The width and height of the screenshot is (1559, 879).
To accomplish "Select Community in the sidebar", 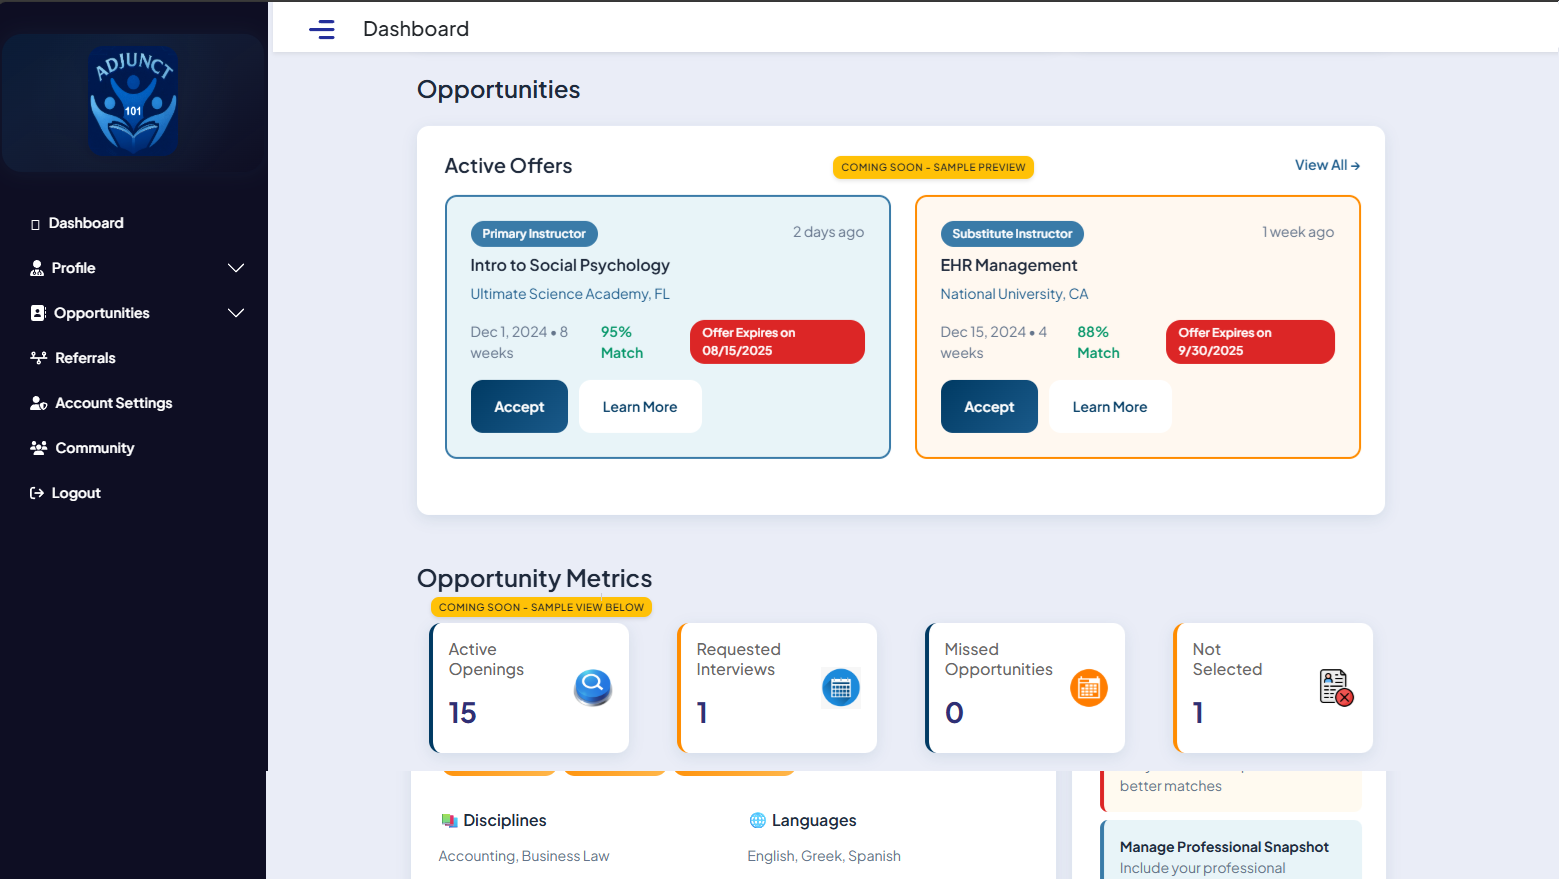I will point(94,448).
